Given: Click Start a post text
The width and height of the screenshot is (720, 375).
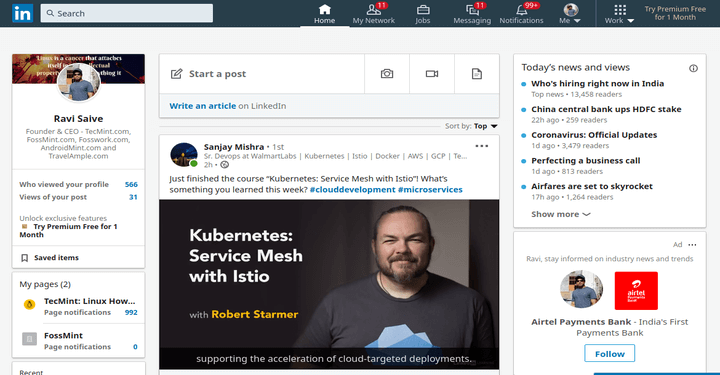Looking at the screenshot, I should coord(218,74).
